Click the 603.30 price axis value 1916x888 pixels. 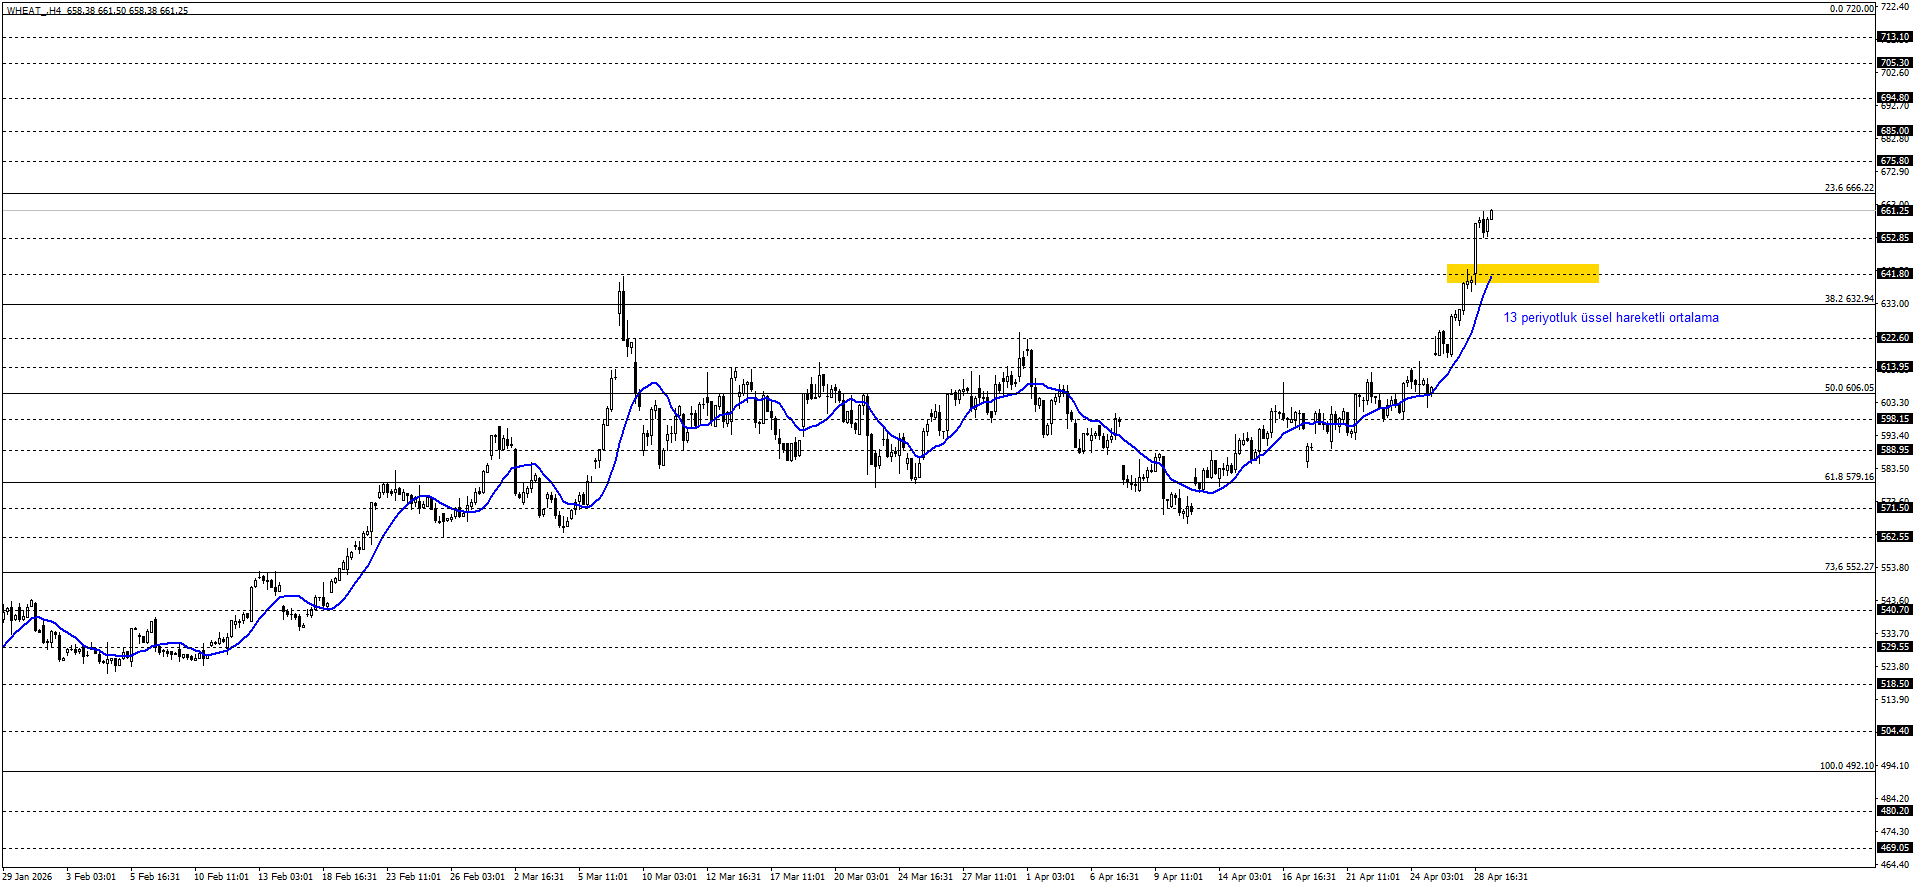coord(1895,403)
